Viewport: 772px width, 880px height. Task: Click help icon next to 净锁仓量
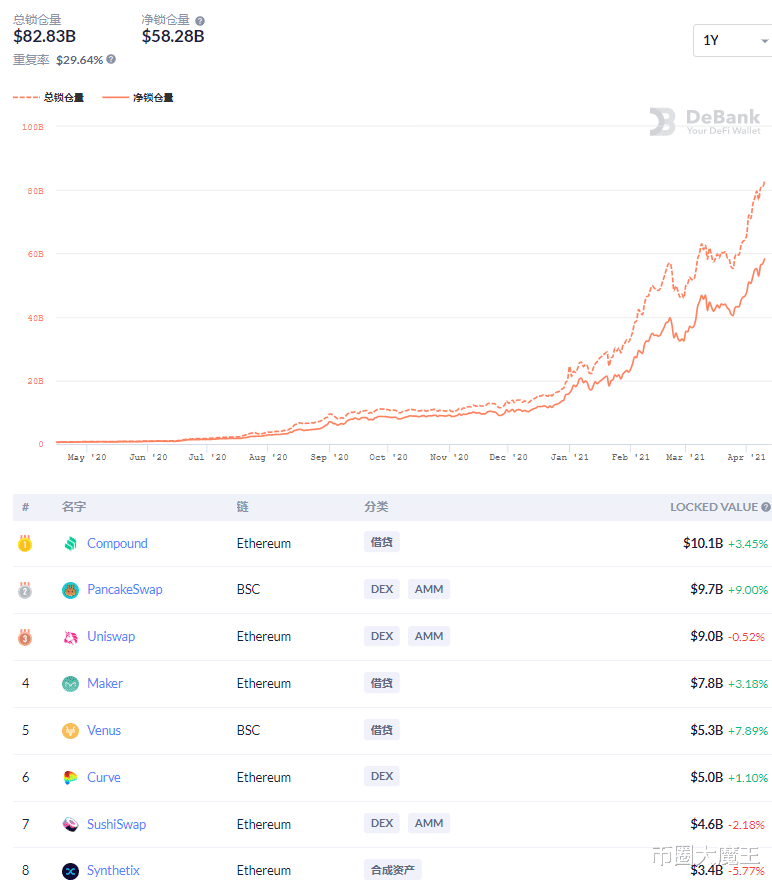(x=200, y=20)
